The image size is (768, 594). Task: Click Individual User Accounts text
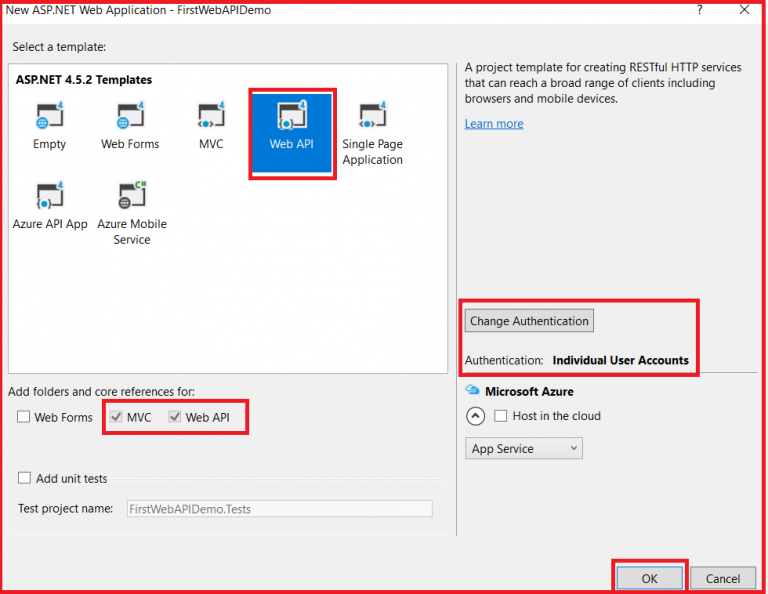pyautogui.click(x=621, y=360)
